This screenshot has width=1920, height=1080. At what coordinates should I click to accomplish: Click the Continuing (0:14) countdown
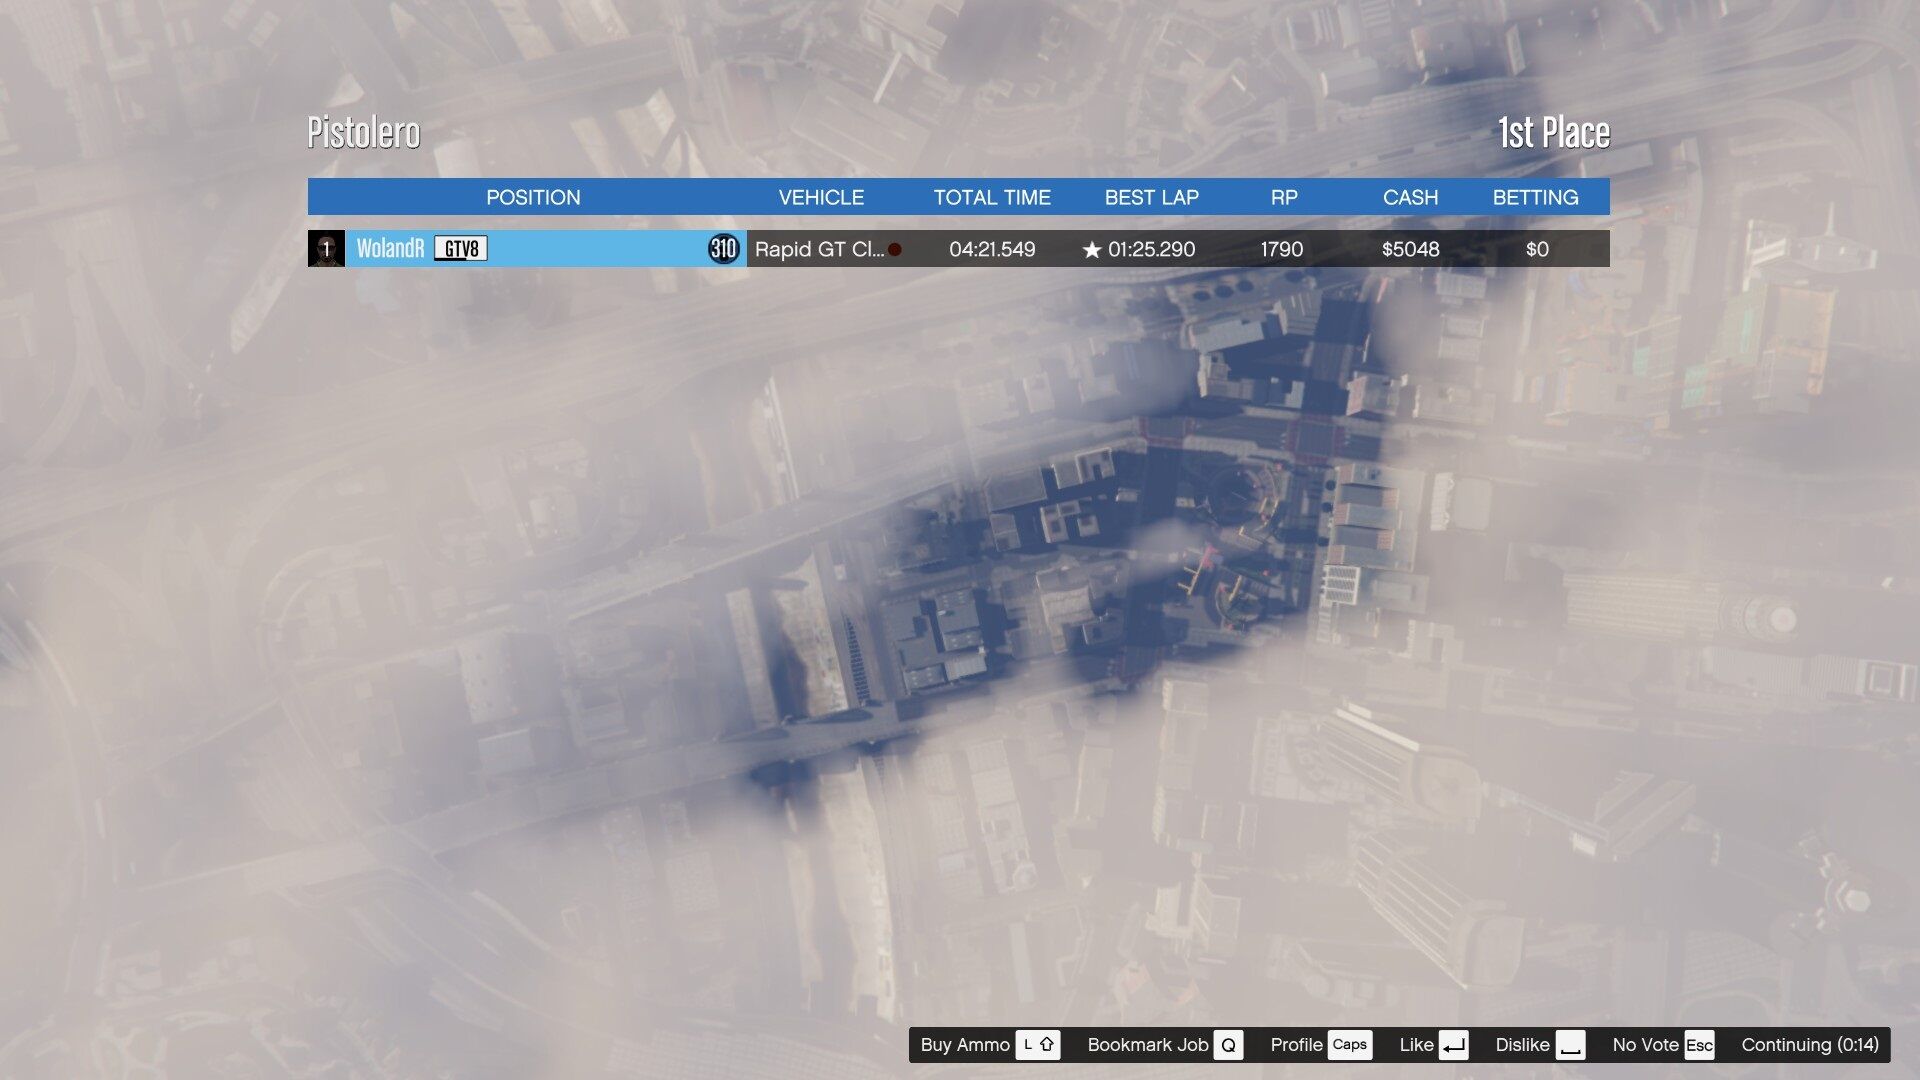click(1810, 1045)
